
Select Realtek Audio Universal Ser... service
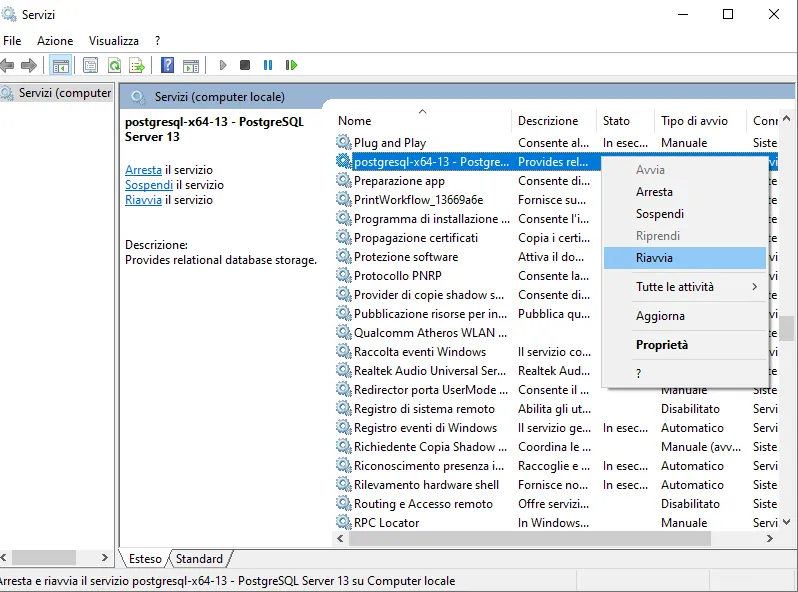pyautogui.click(x=430, y=371)
